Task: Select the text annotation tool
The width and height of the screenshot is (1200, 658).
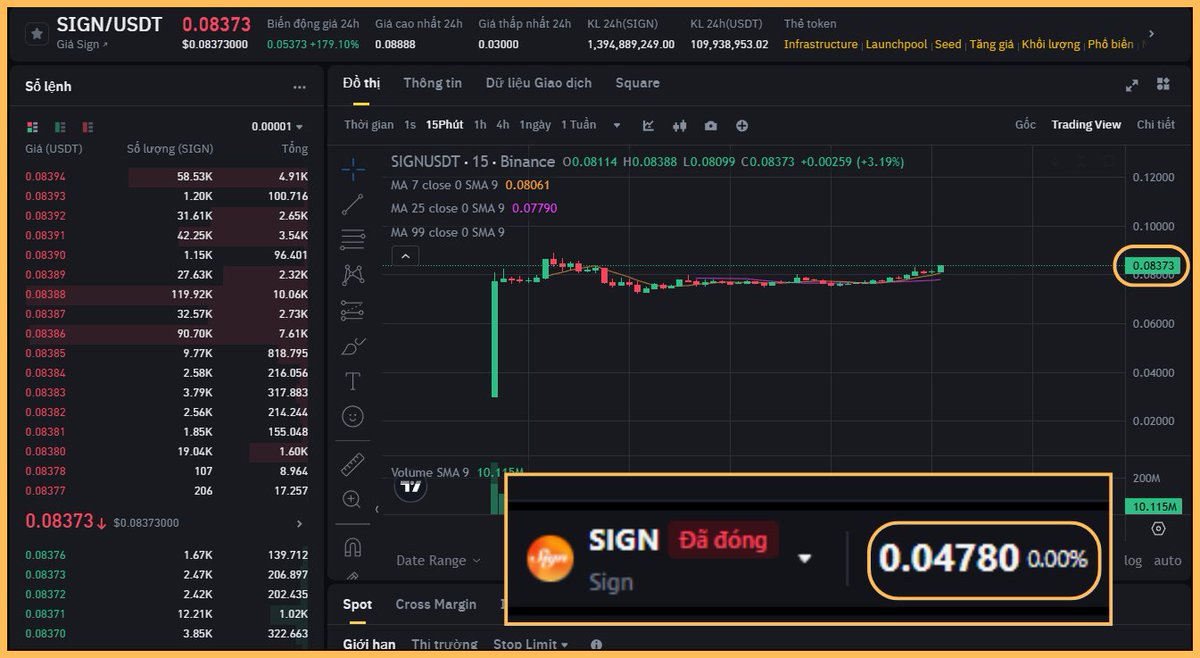Action: click(x=353, y=381)
